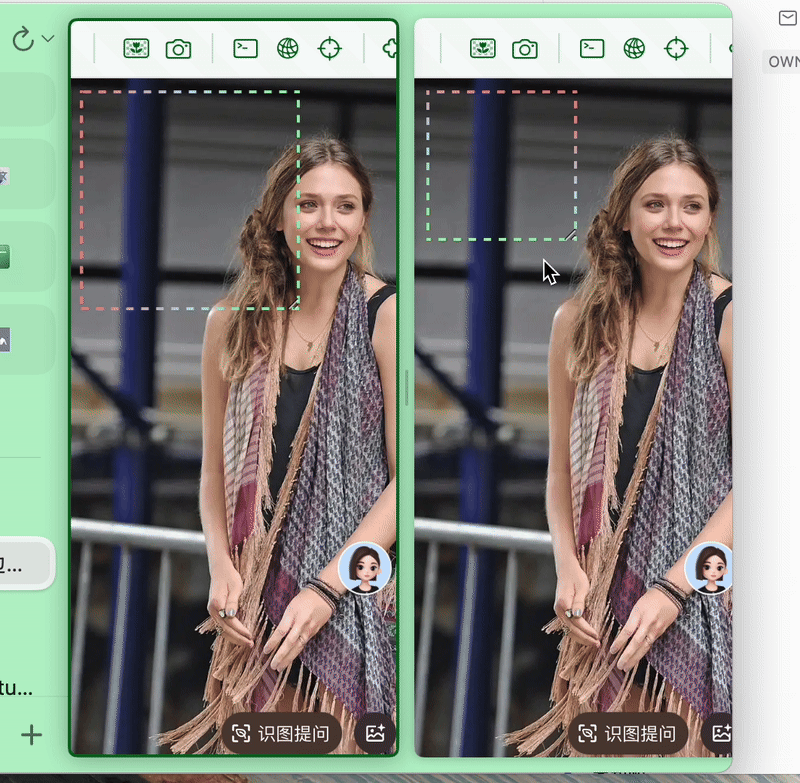Click 识图提问 button in left pane
Viewport: 800px width, 783px height.
coord(281,734)
